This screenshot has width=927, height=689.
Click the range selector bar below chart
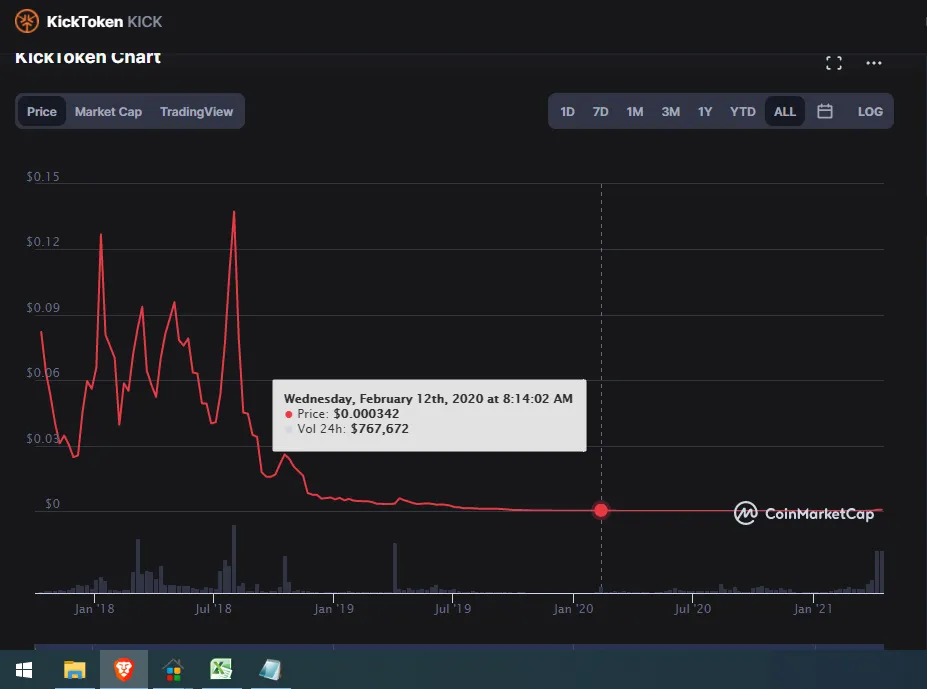[x=459, y=646]
